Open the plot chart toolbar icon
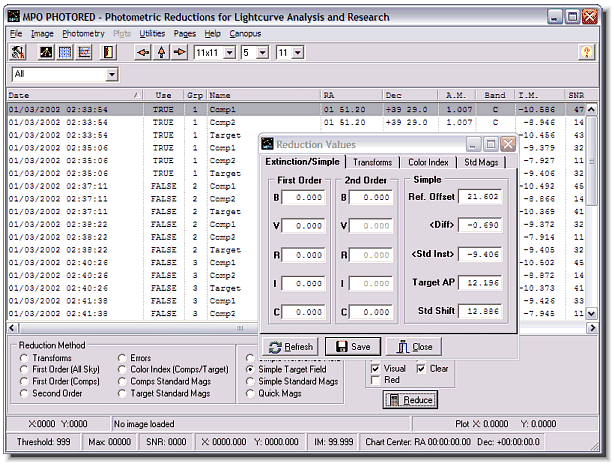The height and width of the screenshot is (464, 614). pos(84,52)
